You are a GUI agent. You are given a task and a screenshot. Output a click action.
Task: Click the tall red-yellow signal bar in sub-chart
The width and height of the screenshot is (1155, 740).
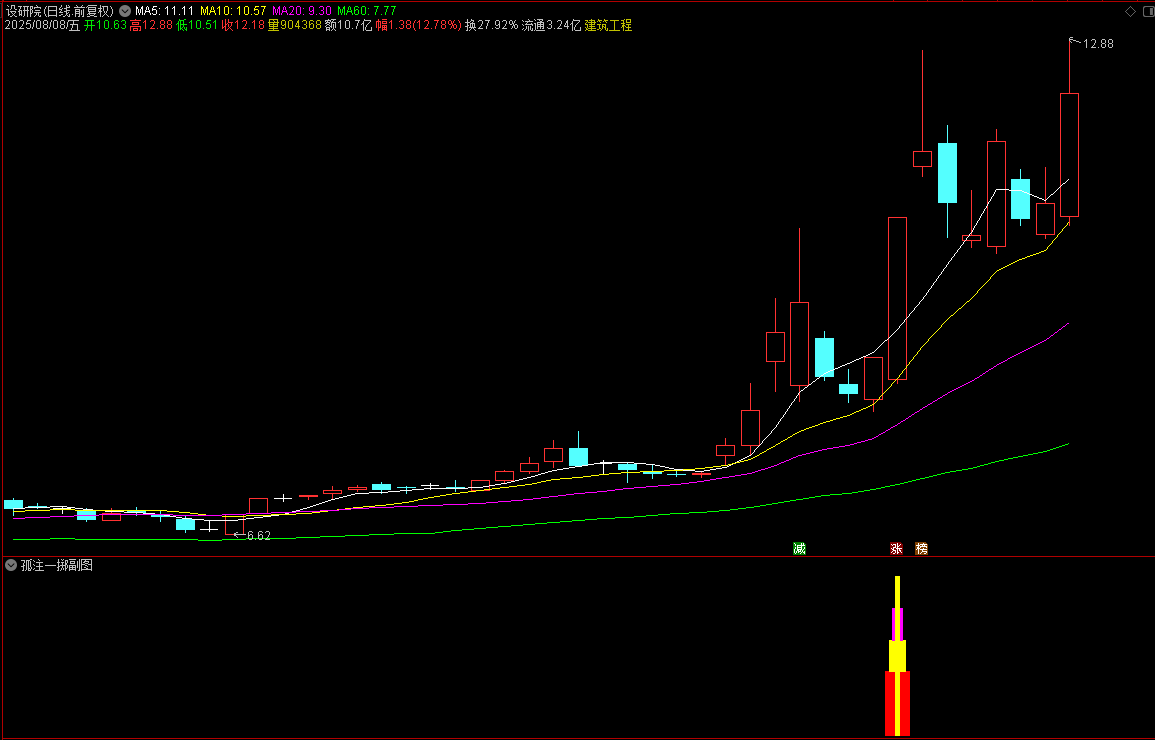(897, 655)
